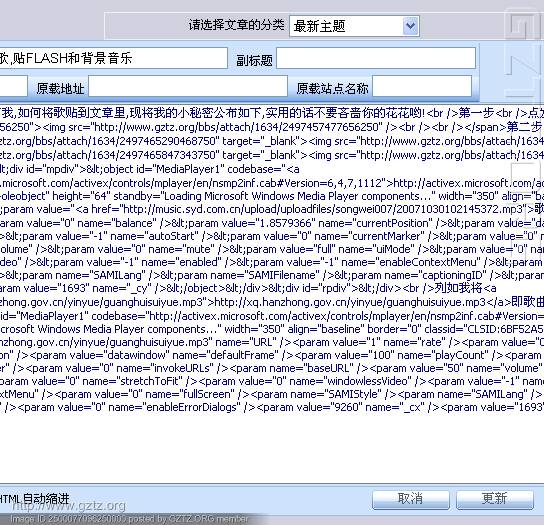Focus the 原载站点名称 site name input
The height and width of the screenshot is (525, 544).
422,86
